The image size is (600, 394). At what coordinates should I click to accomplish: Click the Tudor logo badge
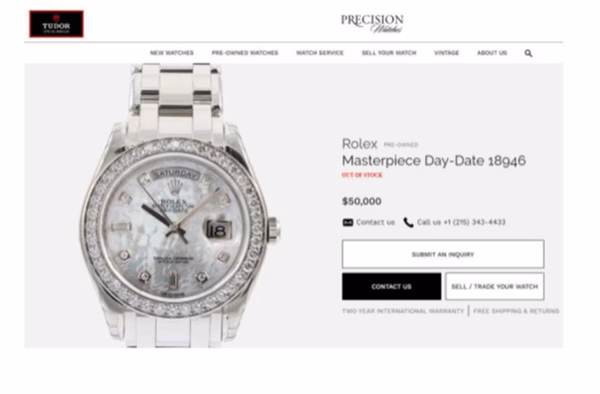pyautogui.click(x=56, y=24)
